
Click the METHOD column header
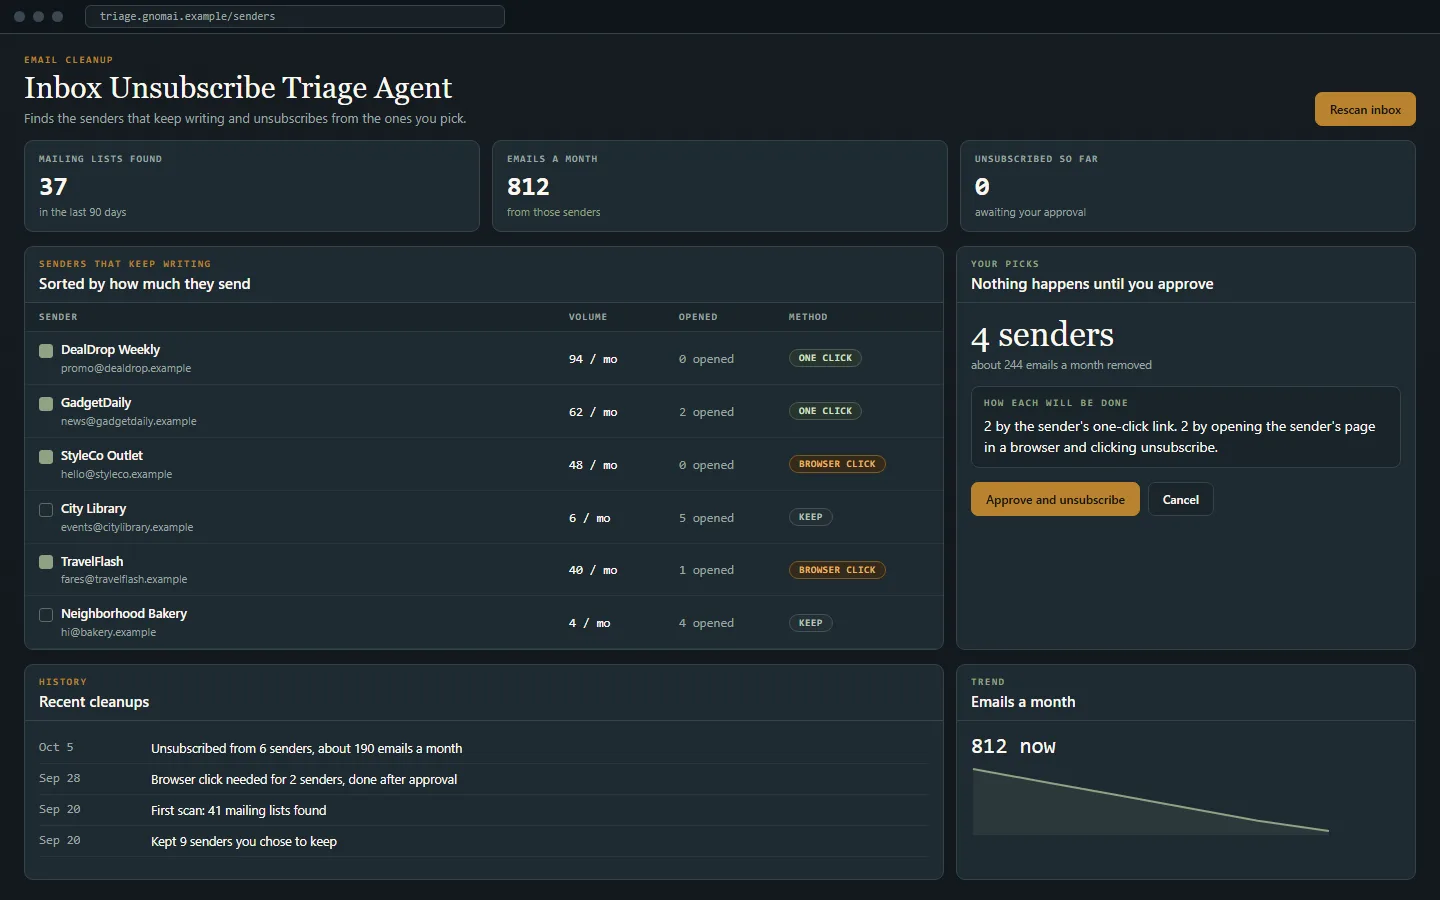[x=808, y=317]
